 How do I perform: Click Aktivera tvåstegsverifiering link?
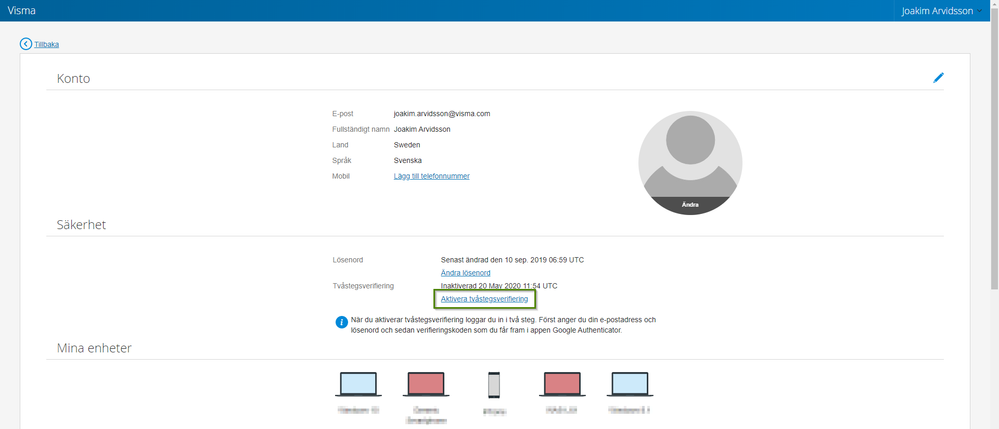pyautogui.click(x=484, y=299)
